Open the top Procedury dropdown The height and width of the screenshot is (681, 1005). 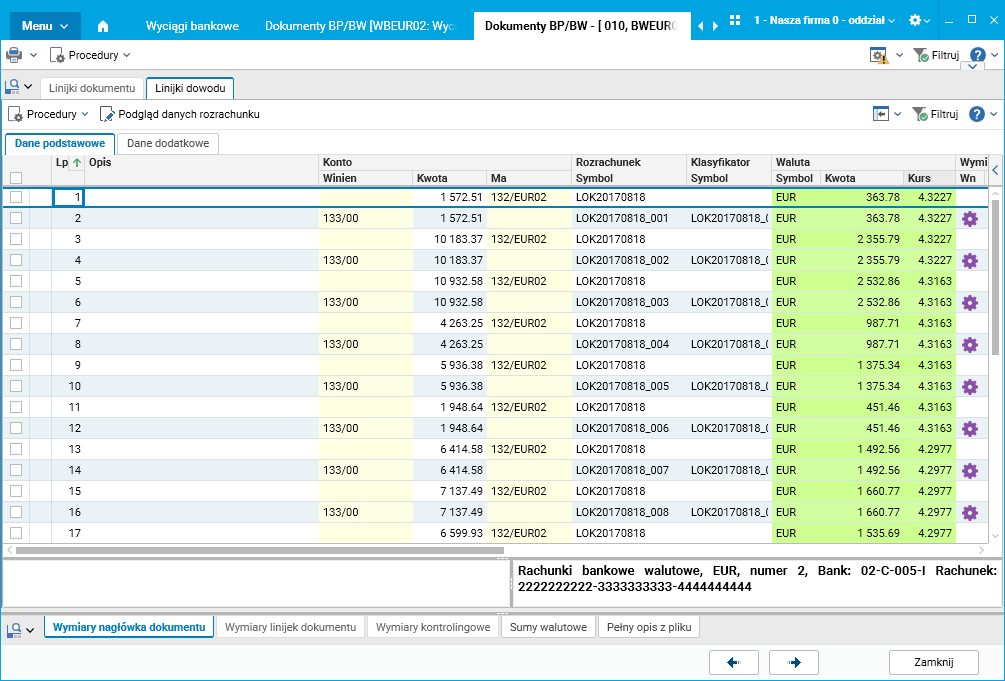click(x=91, y=55)
